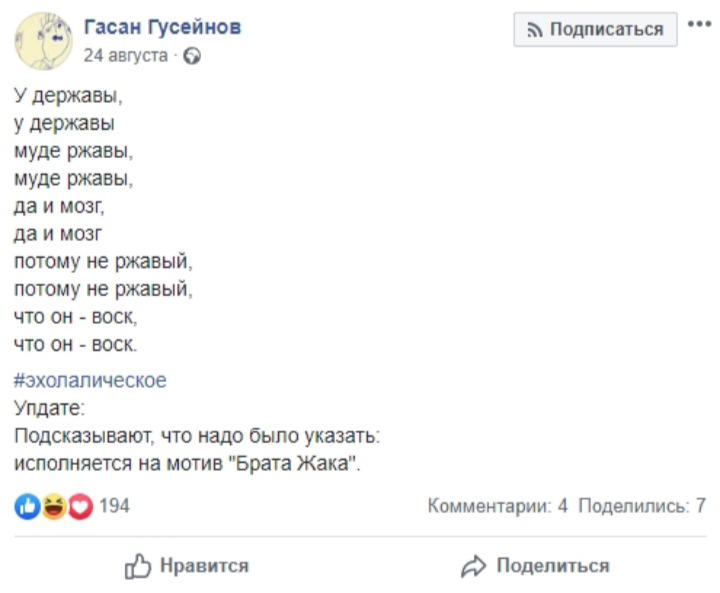Click the red heart Love reaction icon
This screenshot has width=720, height=593.
[x=80, y=506]
